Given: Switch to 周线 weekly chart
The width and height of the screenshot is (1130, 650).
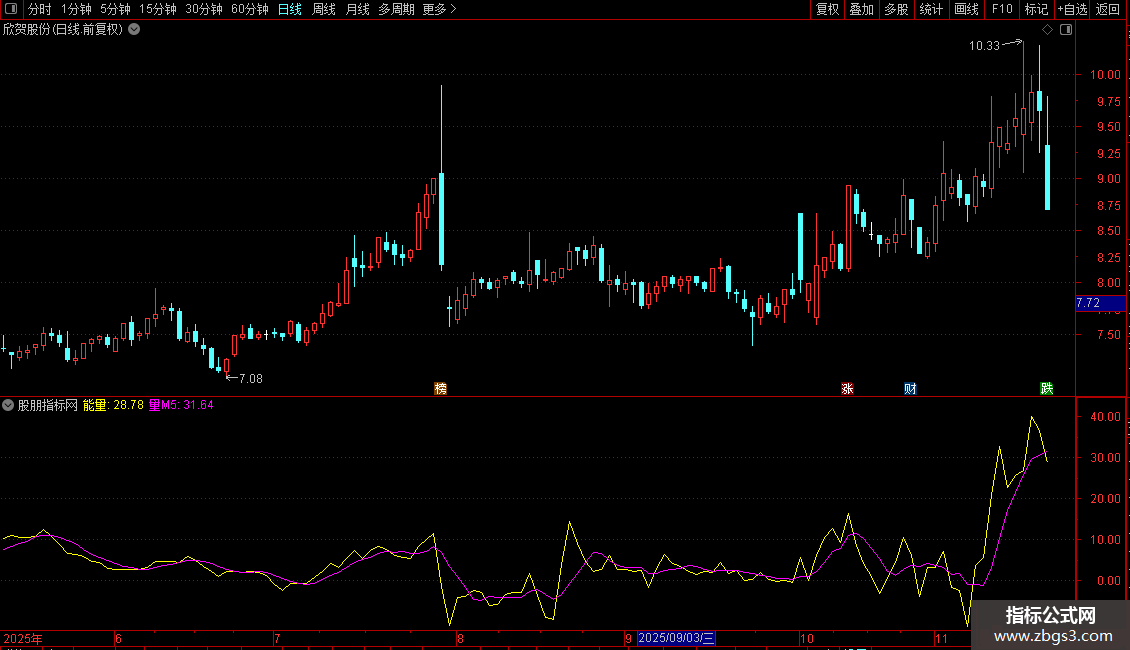Looking at the screenshot, I should tap(324, 9).
